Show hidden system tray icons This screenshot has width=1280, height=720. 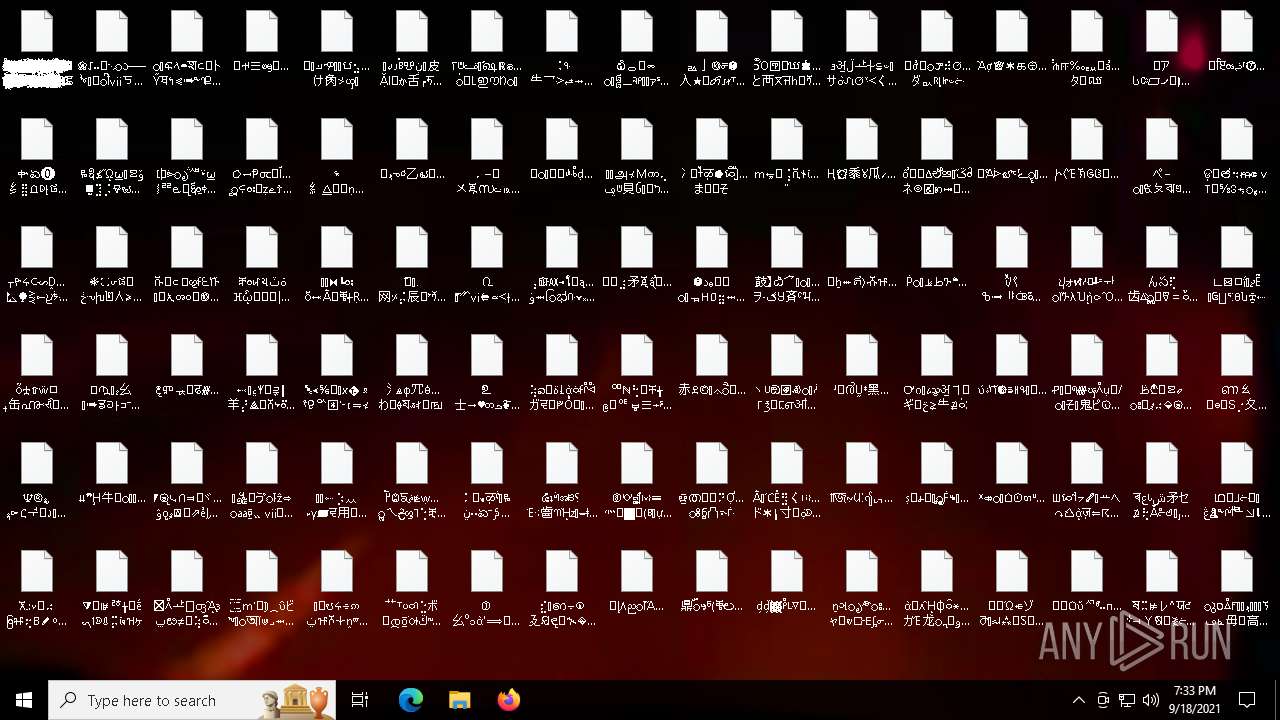1078,700
